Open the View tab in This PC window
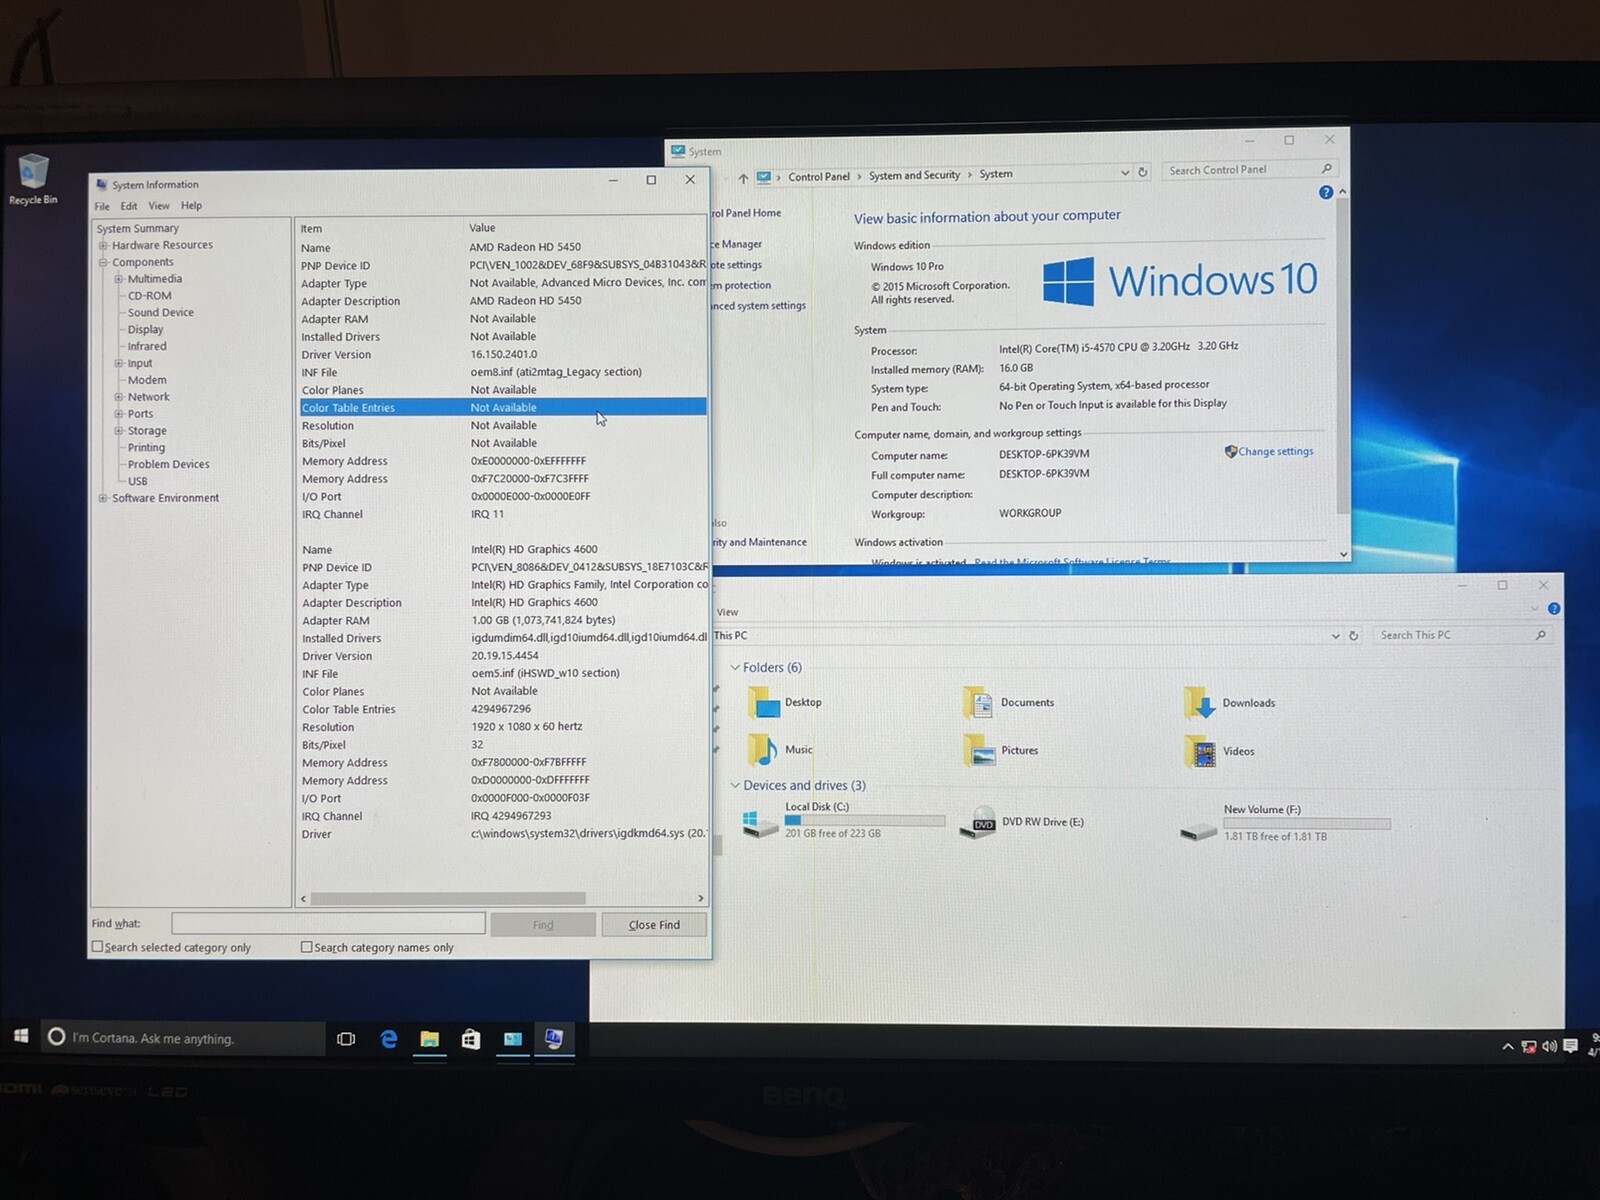 727,612
